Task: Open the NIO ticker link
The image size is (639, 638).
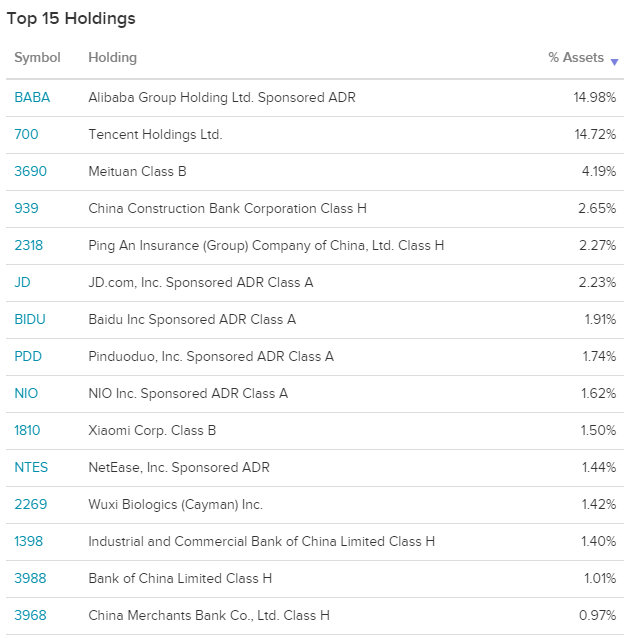Action: coord(26,394)
